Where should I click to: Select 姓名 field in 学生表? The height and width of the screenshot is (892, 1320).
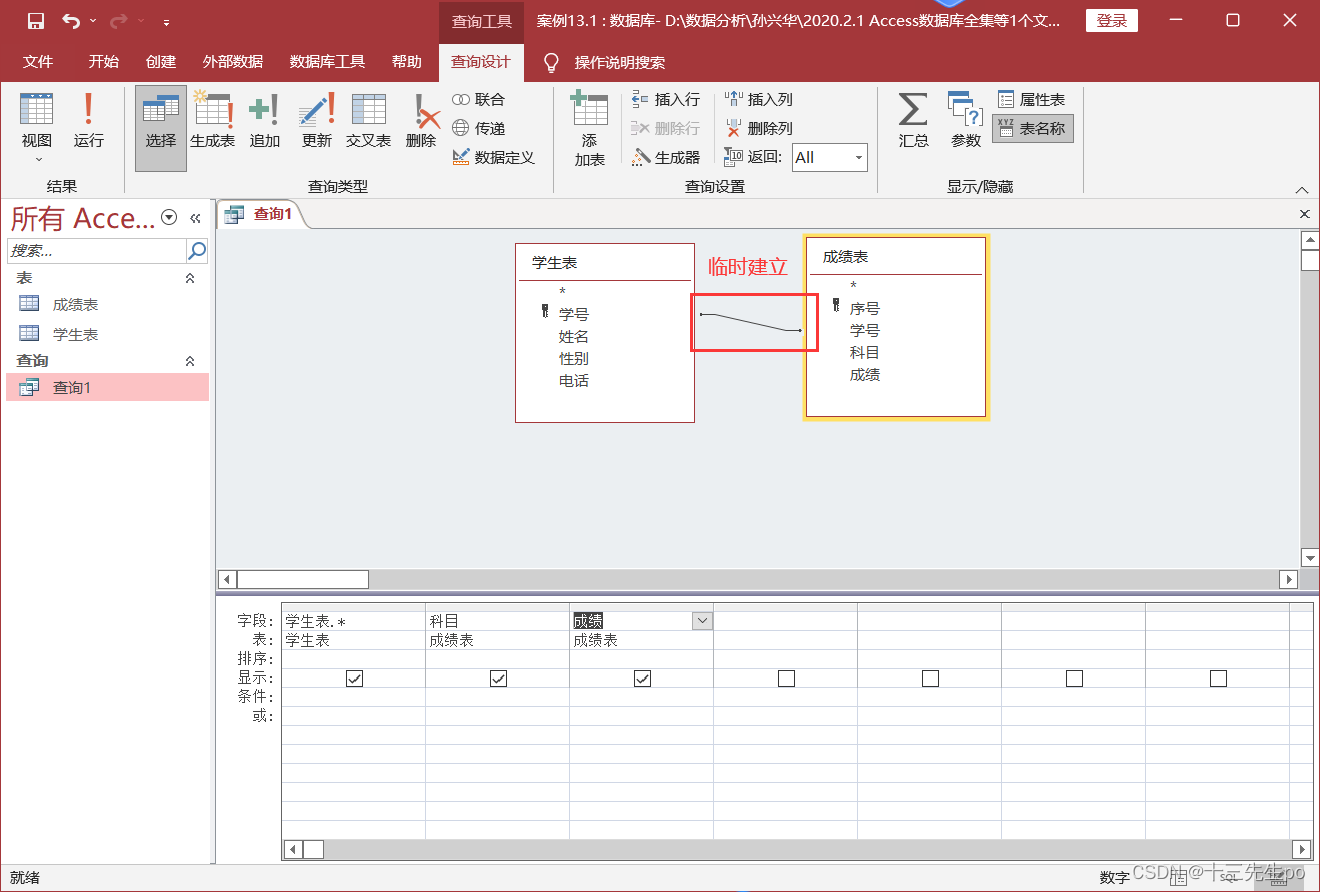tap(574, 337)
